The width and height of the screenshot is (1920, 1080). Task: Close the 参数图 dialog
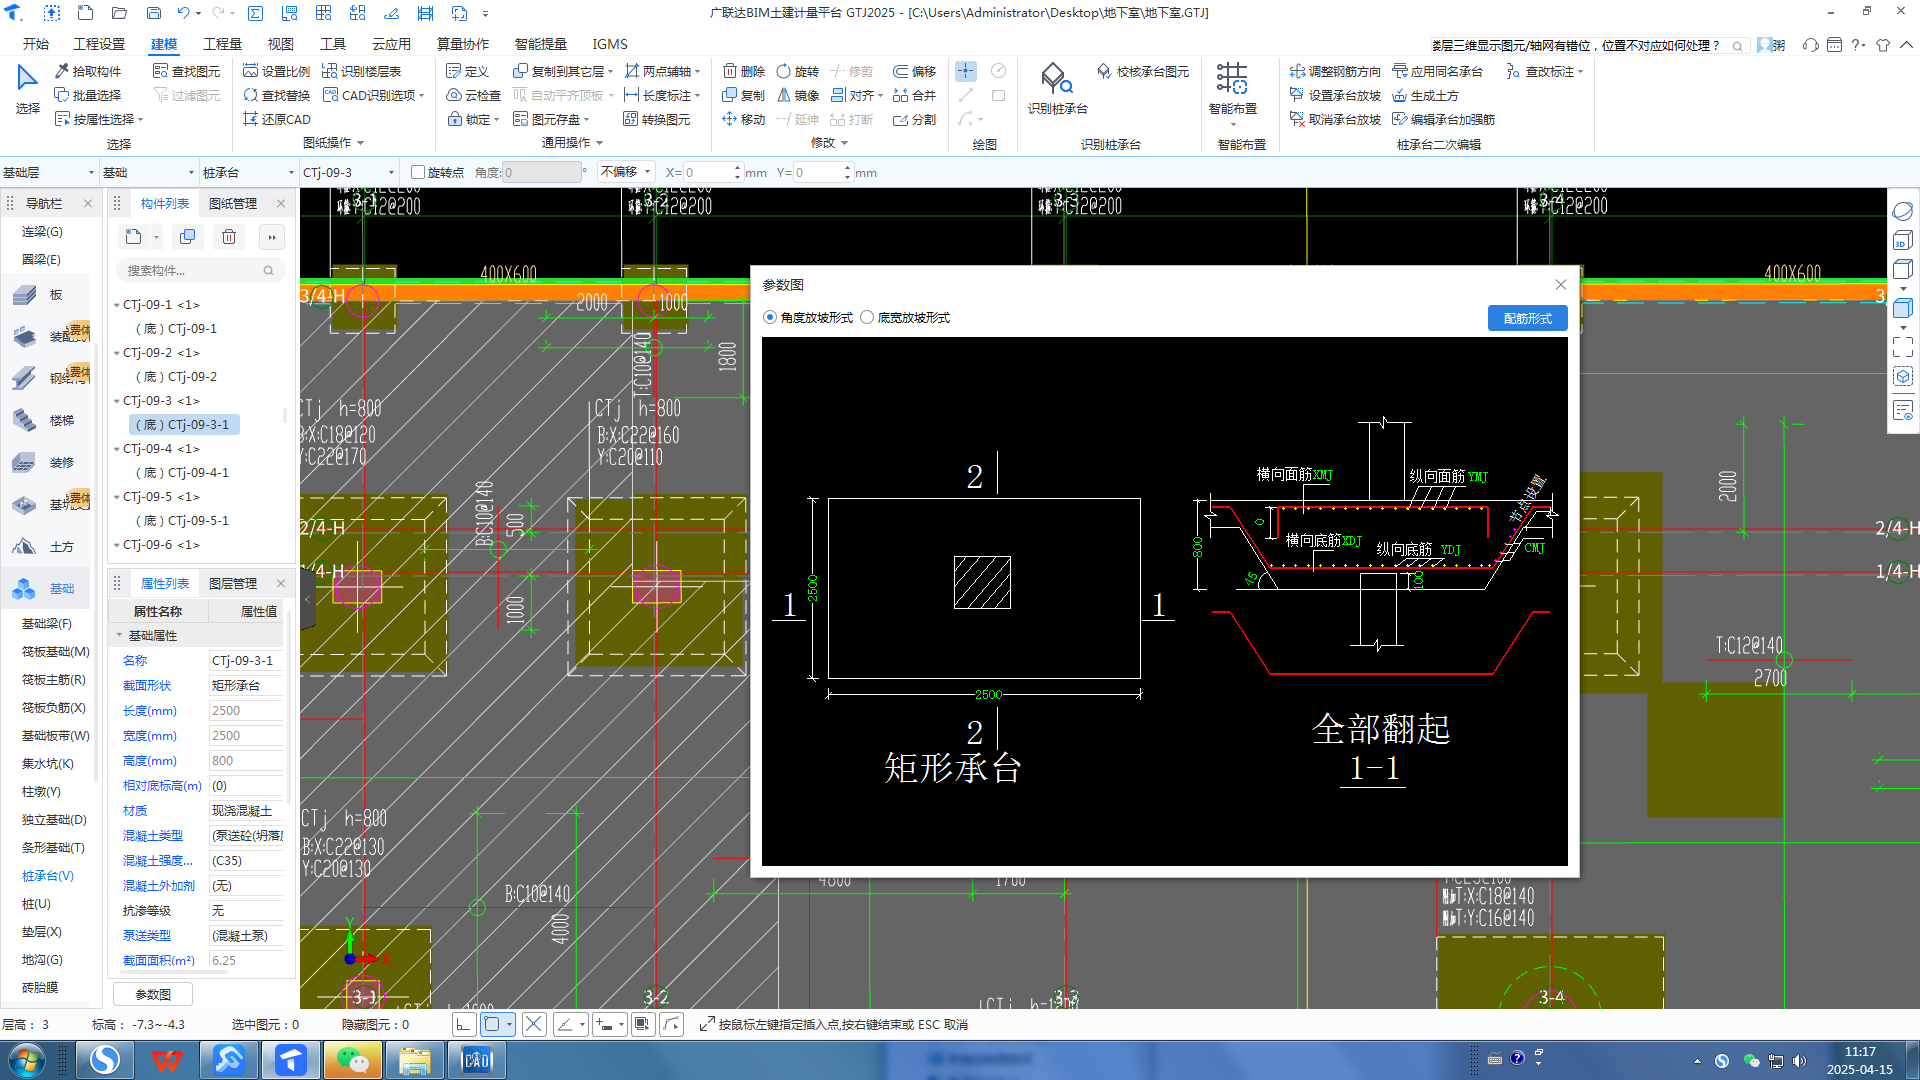pos(1560,285)
